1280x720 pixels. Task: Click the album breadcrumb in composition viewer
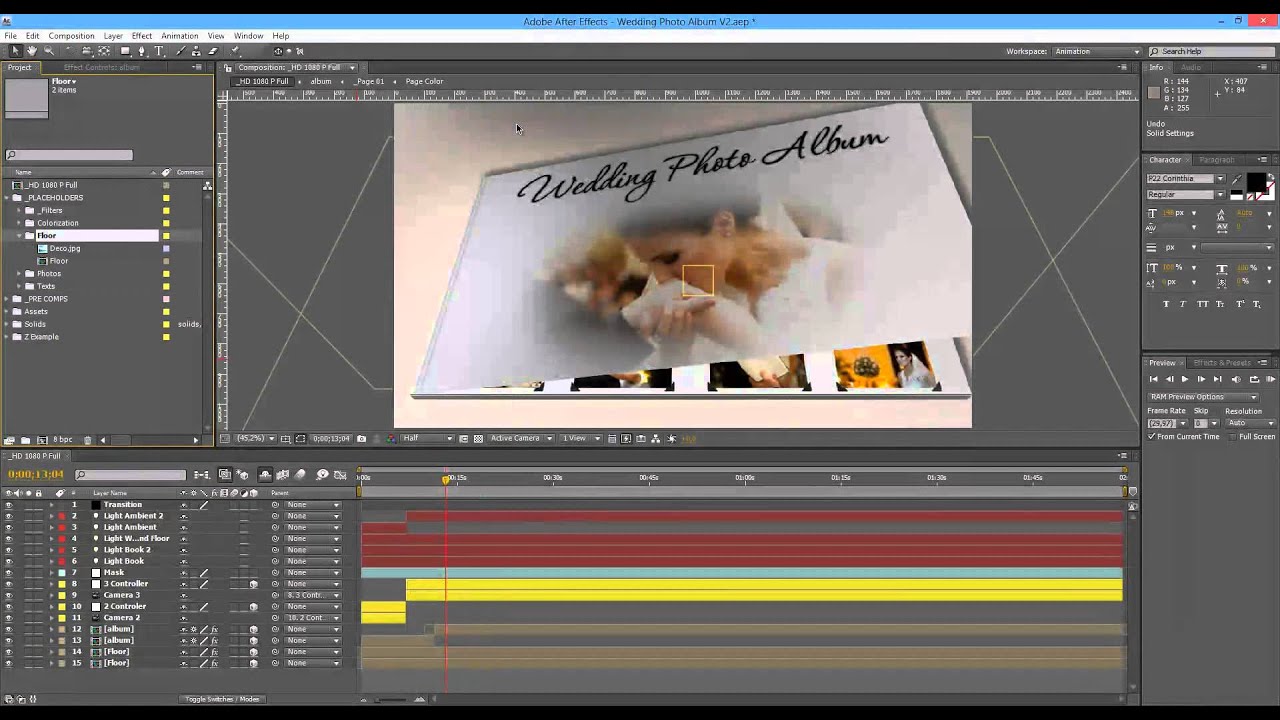click(321, 82)
